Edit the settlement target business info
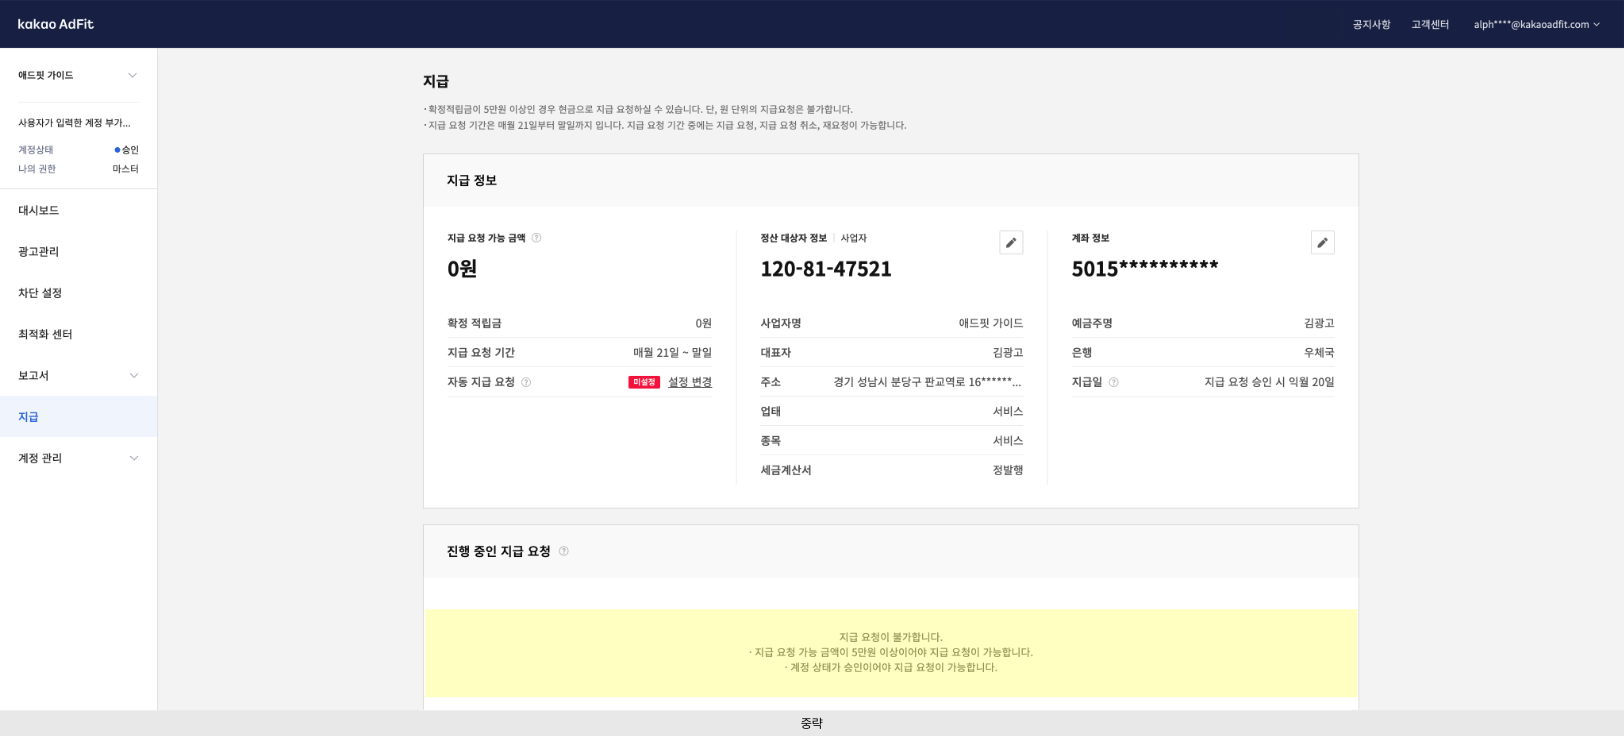1624x736 pixels. [x=1011, y=243]
